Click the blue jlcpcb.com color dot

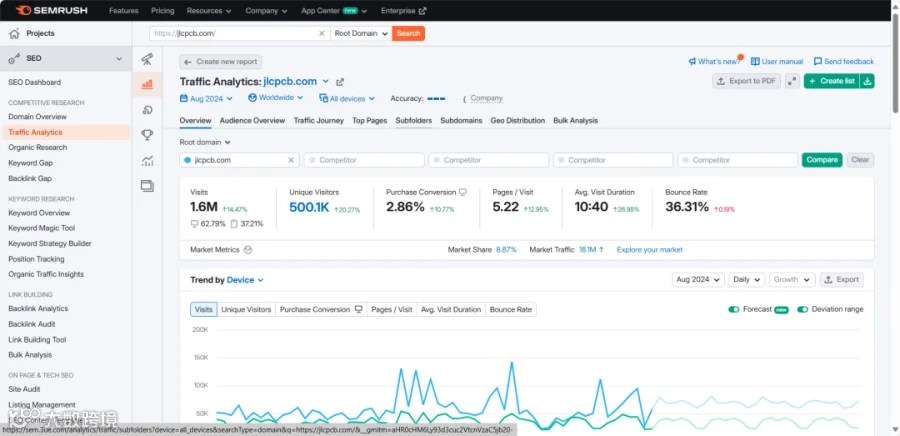187,160
